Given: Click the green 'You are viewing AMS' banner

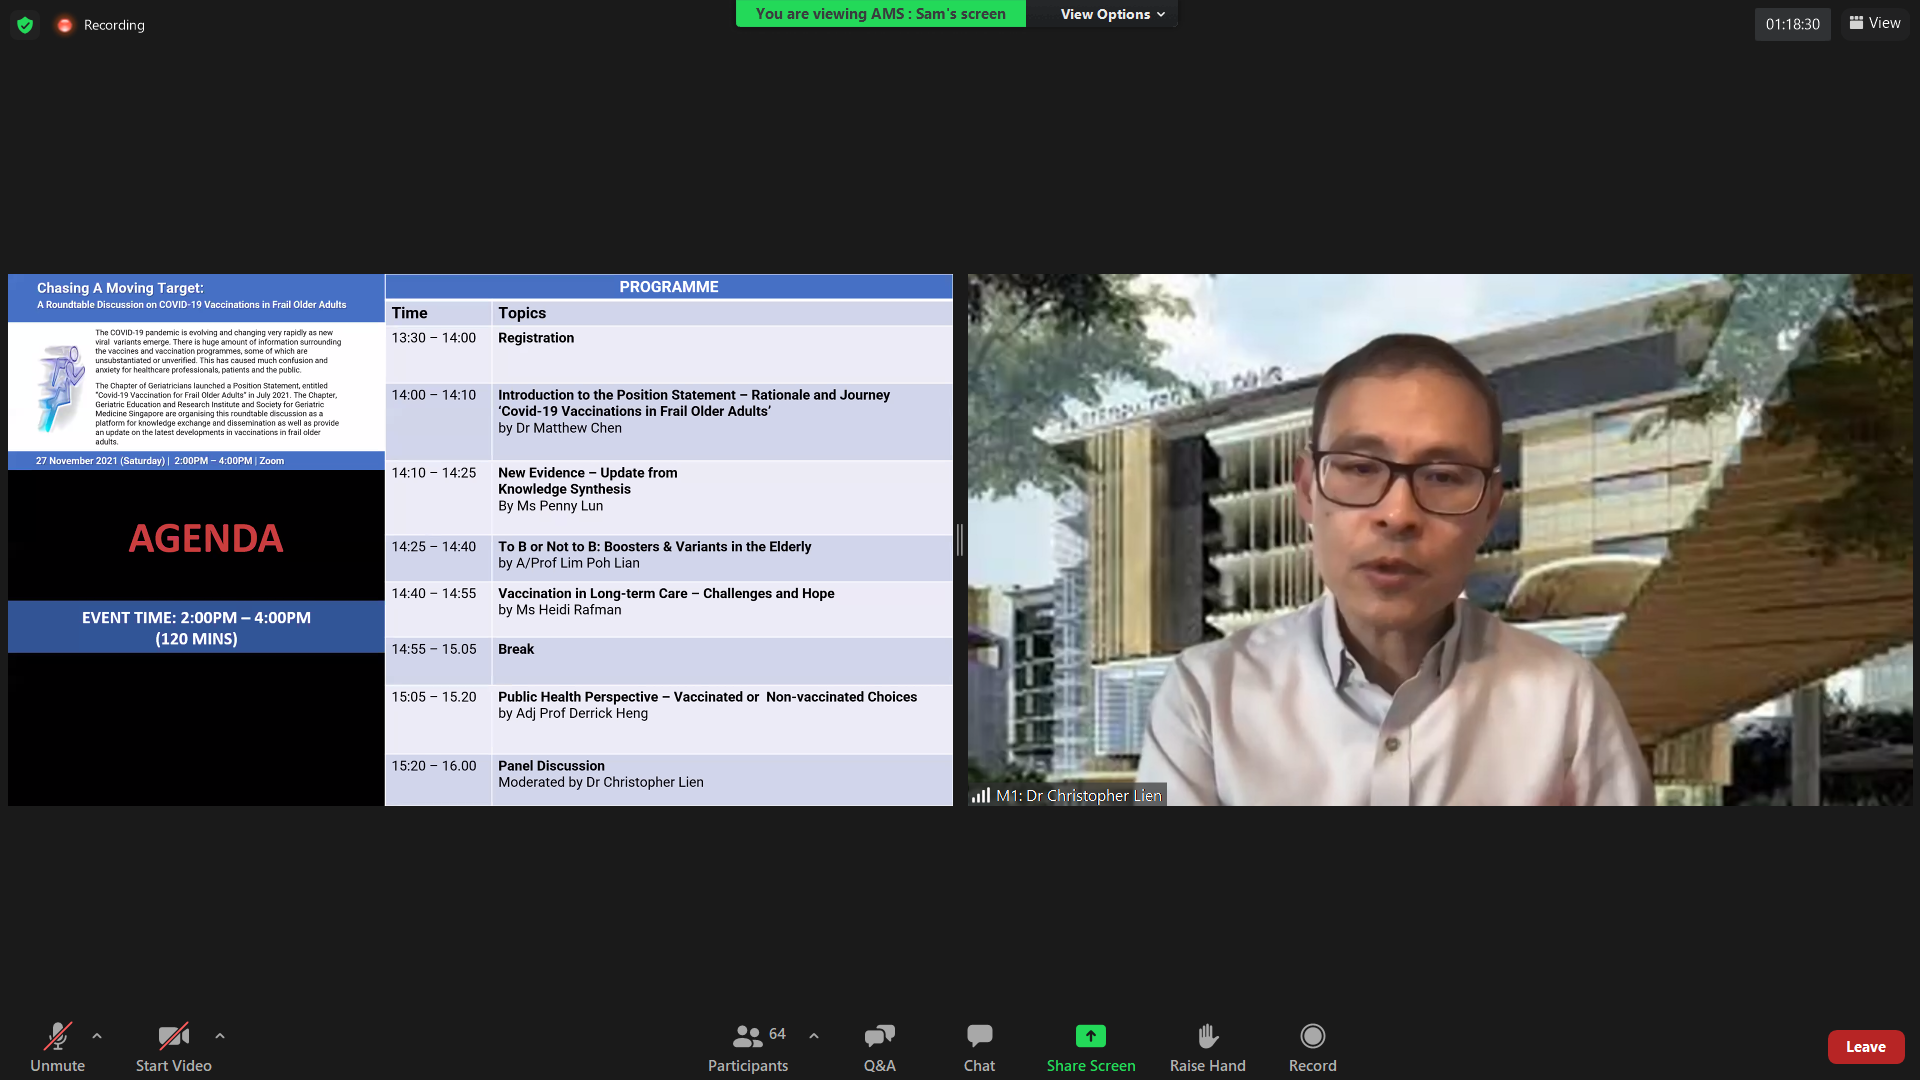Looking at the screenshot, I should coord(880,14).
